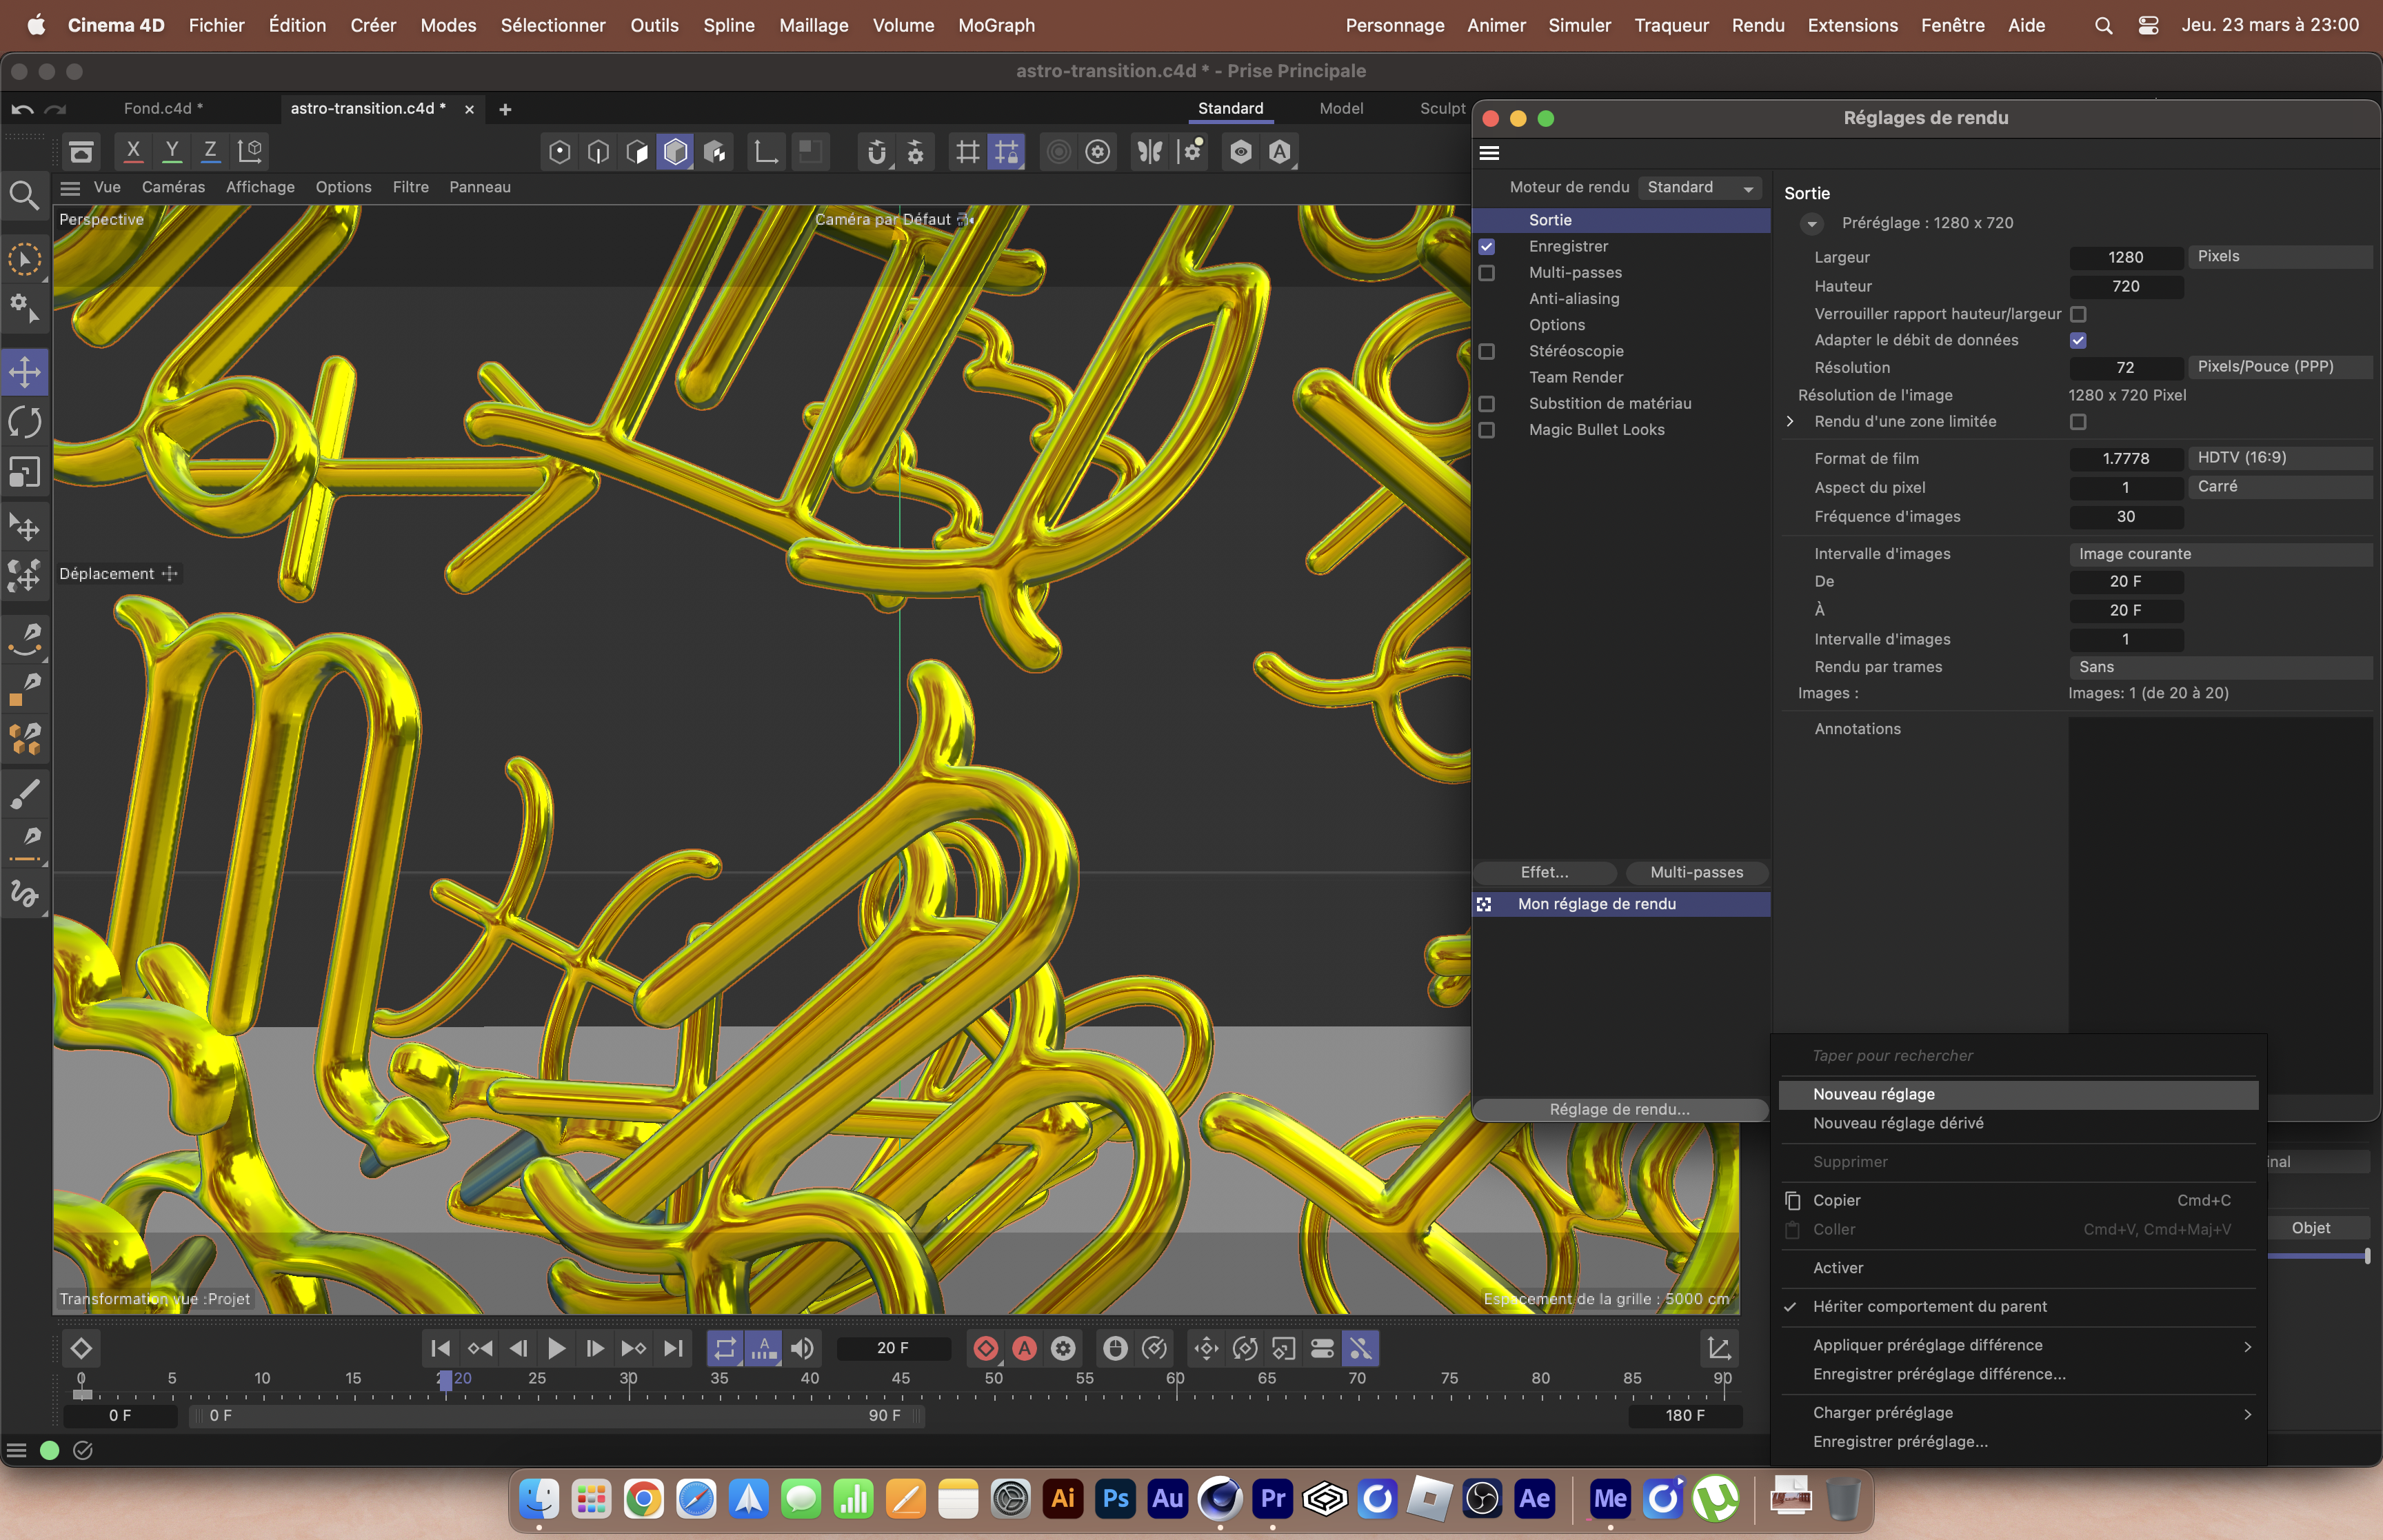Select the Rotate tool in left toolbar

(25, 422)
